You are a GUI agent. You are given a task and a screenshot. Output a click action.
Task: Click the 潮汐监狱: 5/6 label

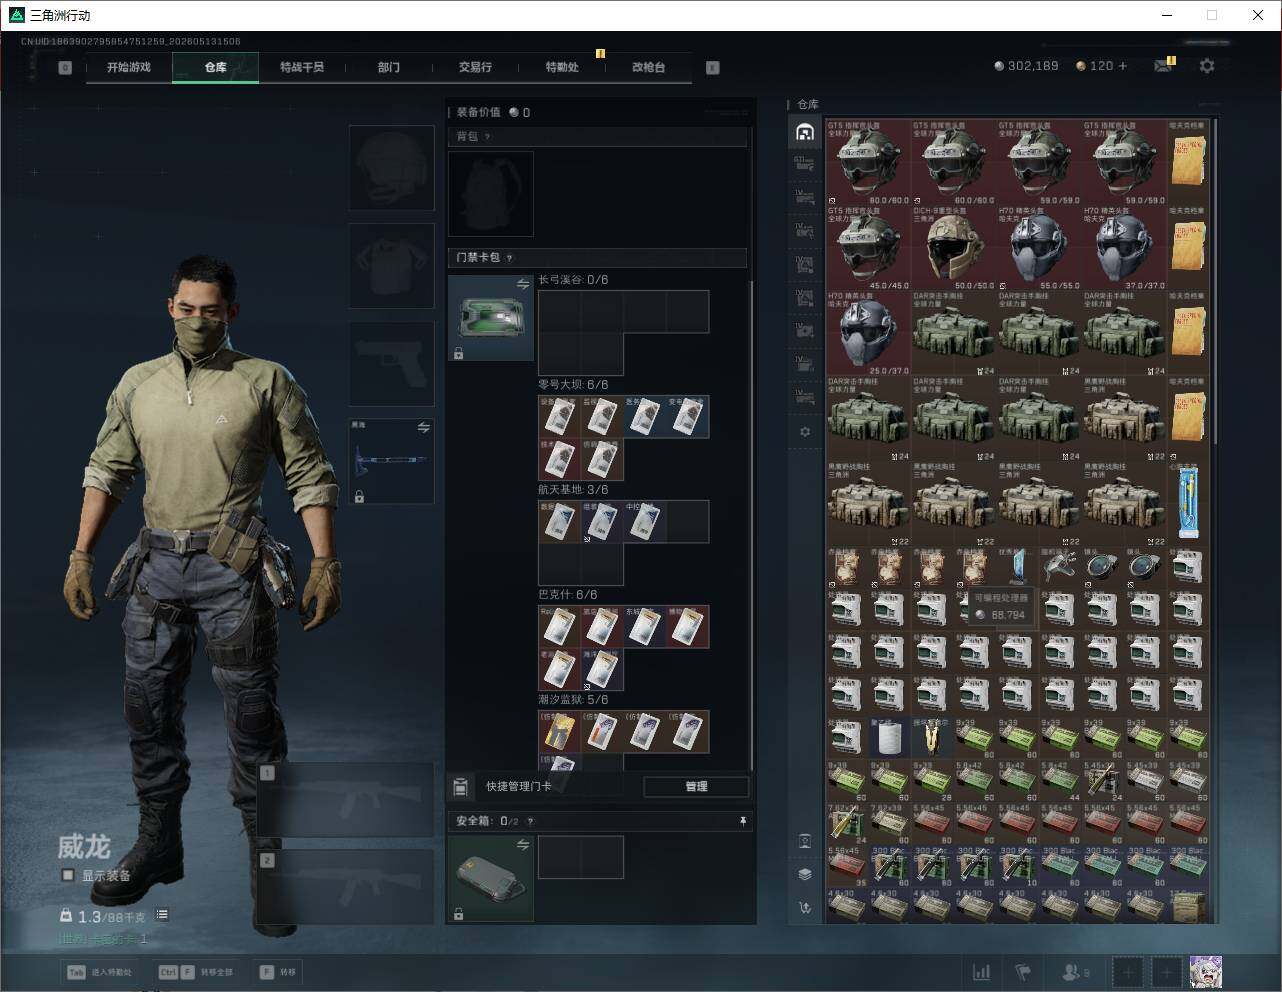click(573, 700)
